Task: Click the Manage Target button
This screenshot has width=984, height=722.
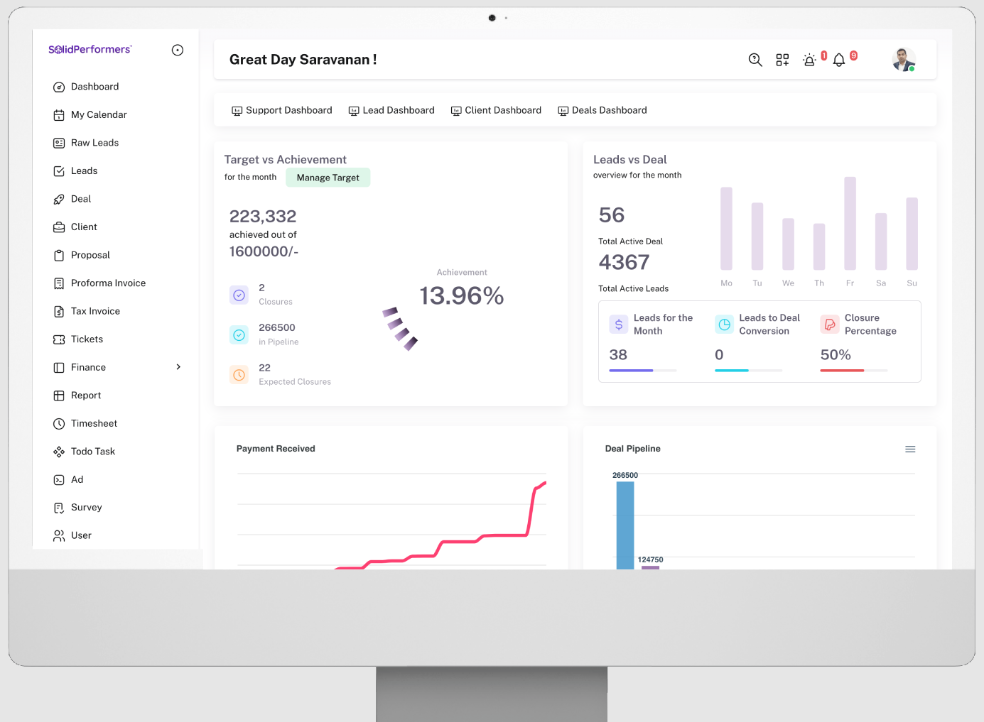Action: pyautogui.click(x=328, y=178)
